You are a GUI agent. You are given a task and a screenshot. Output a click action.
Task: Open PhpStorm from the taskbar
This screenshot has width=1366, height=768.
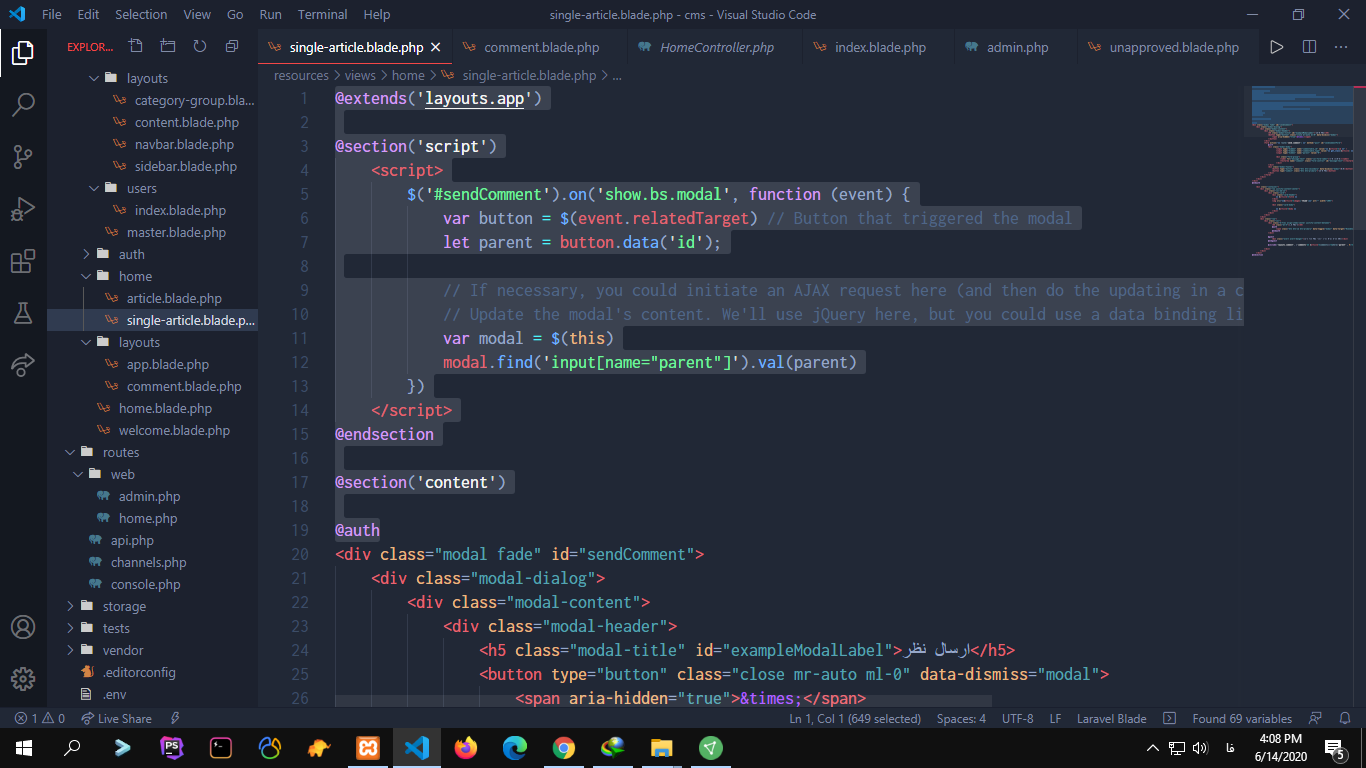[x=172, y=747]
